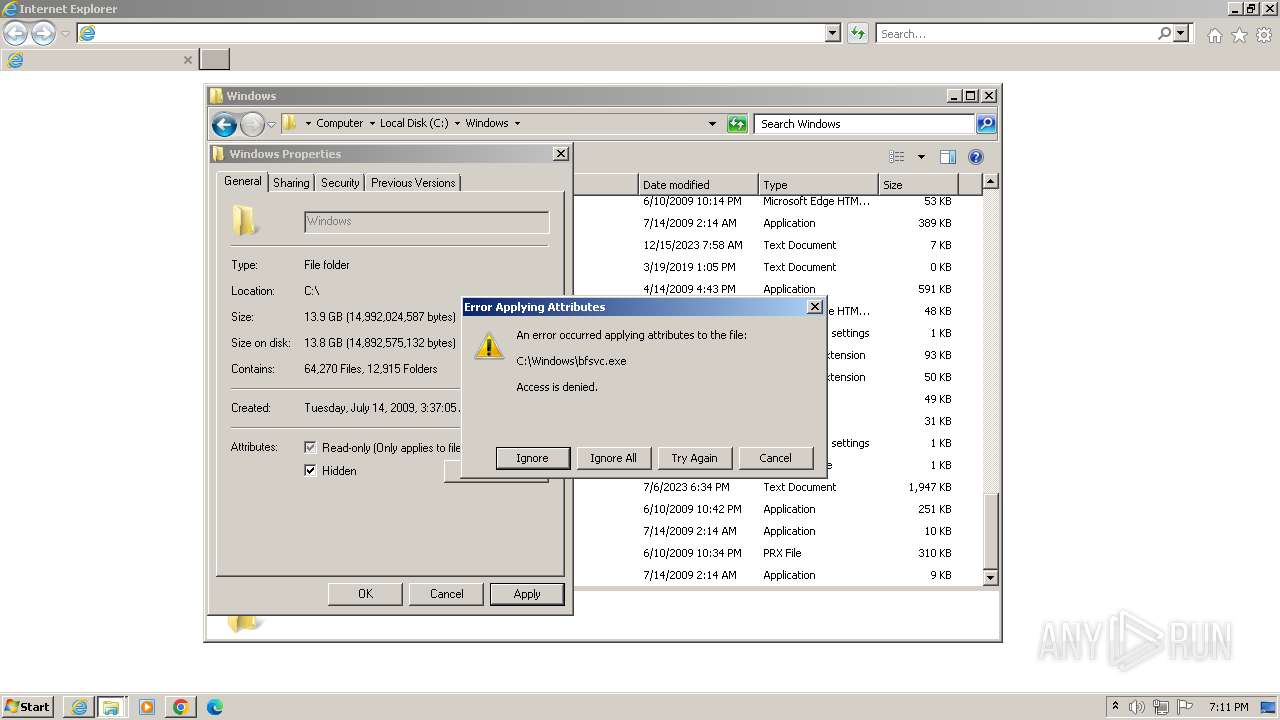Viewport: 1280px width, 720px height.
Task: Click the folder icon in Windows Properties
Action: 245,220
